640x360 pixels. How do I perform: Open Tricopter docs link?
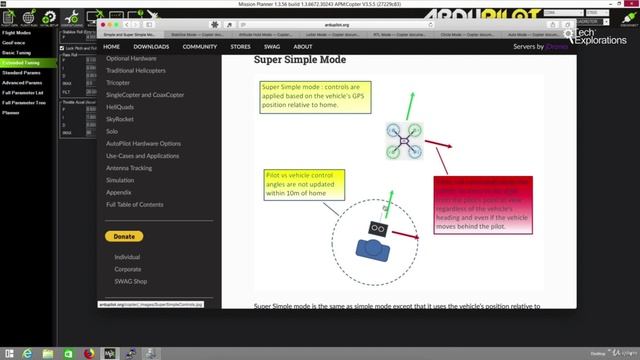click(x=118, y=83)
